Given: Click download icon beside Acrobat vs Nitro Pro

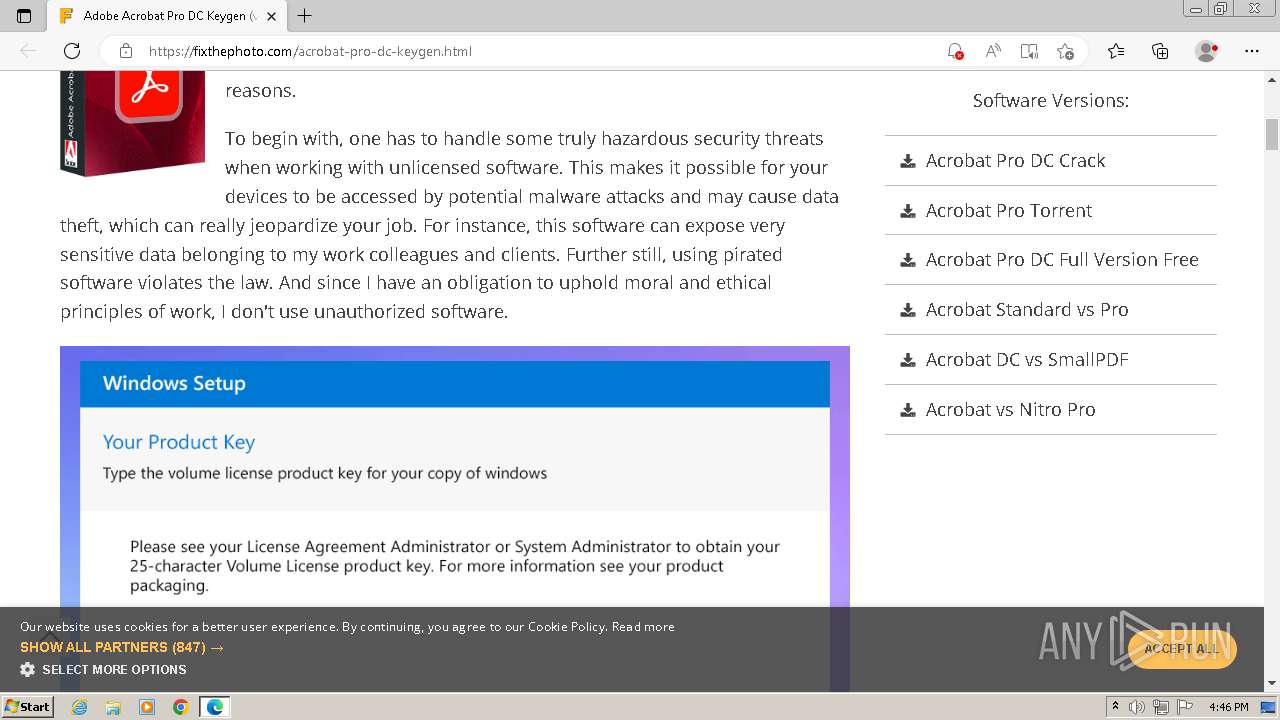Looking at the screenshot, I should coord(908,410).
